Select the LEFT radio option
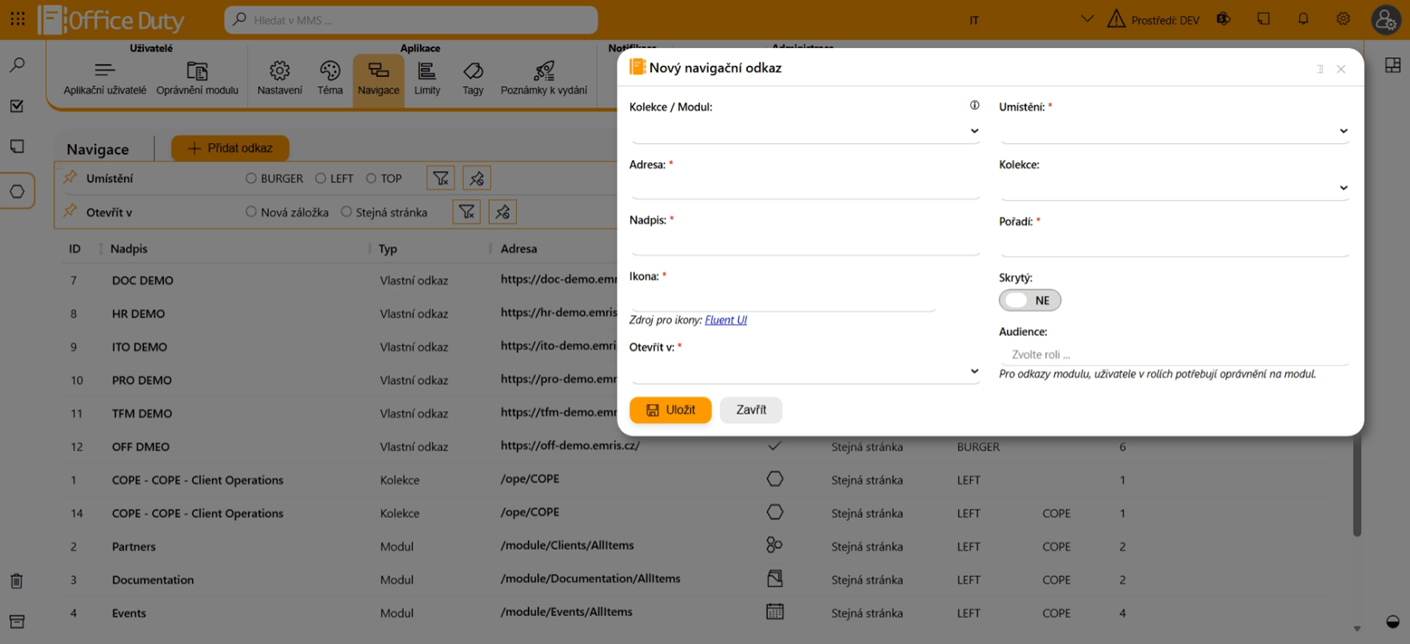The height and width of the screenshot is (644, 1410). pos(320,179)
